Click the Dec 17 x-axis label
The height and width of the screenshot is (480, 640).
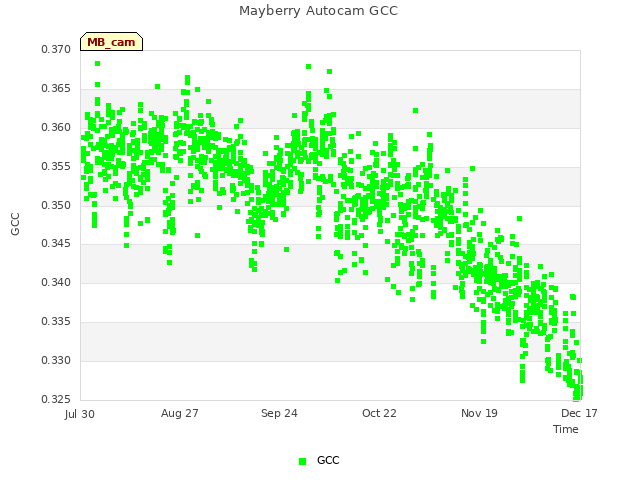pos(579,413)
